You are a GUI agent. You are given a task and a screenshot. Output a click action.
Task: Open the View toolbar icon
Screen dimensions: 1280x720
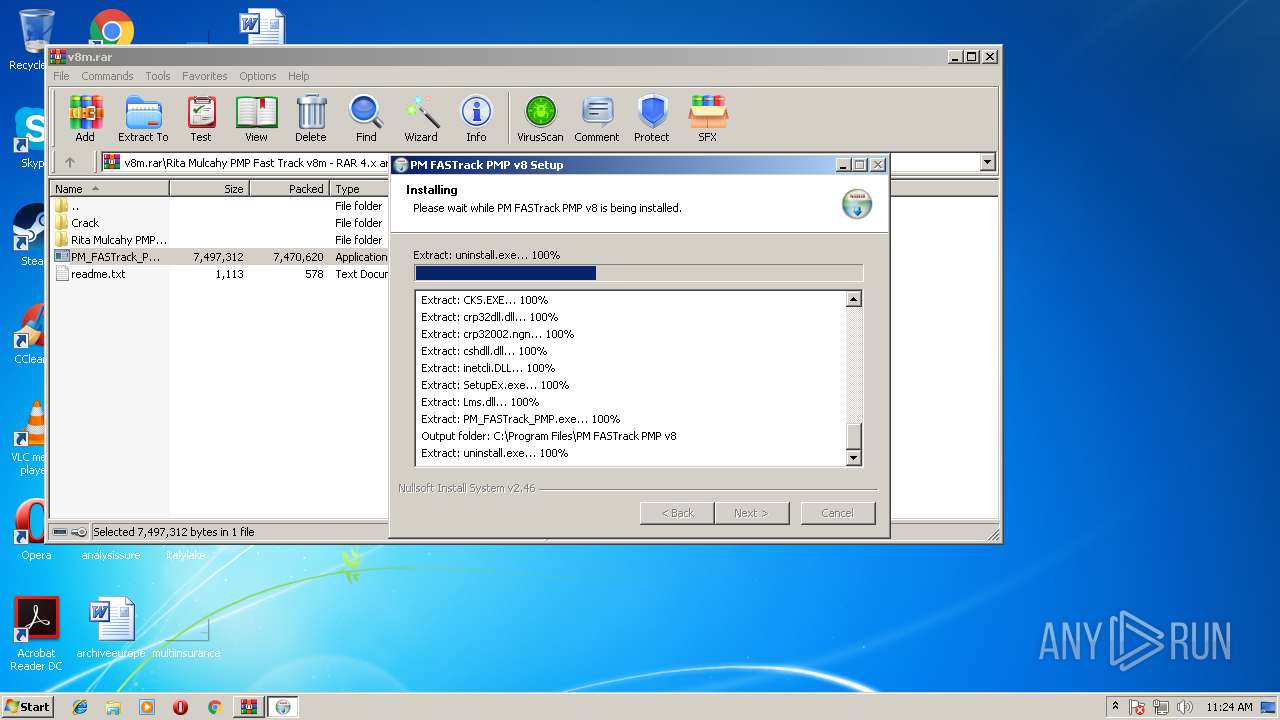[x=256, y=119]
